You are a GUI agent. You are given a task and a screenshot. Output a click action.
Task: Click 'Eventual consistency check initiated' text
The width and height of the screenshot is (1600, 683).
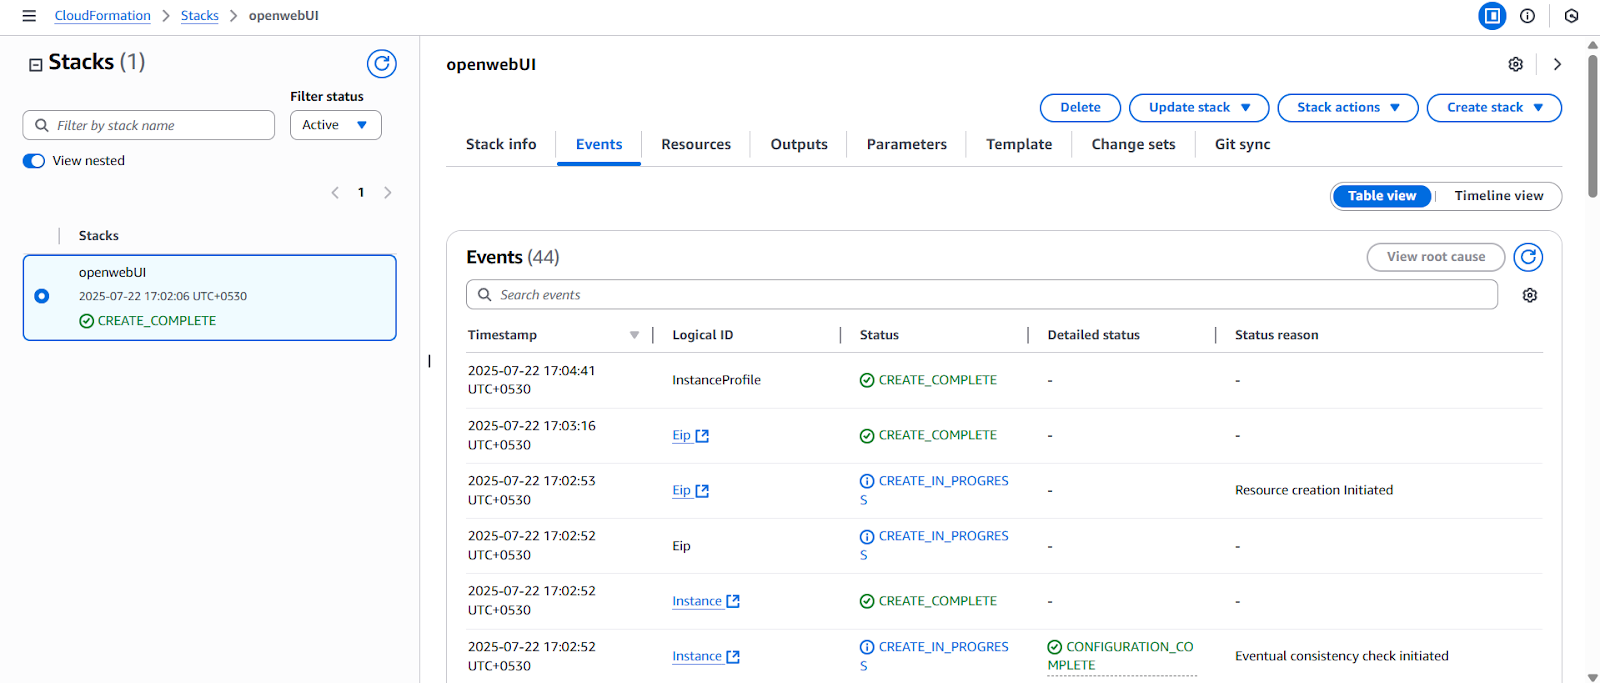(1342, 656)
